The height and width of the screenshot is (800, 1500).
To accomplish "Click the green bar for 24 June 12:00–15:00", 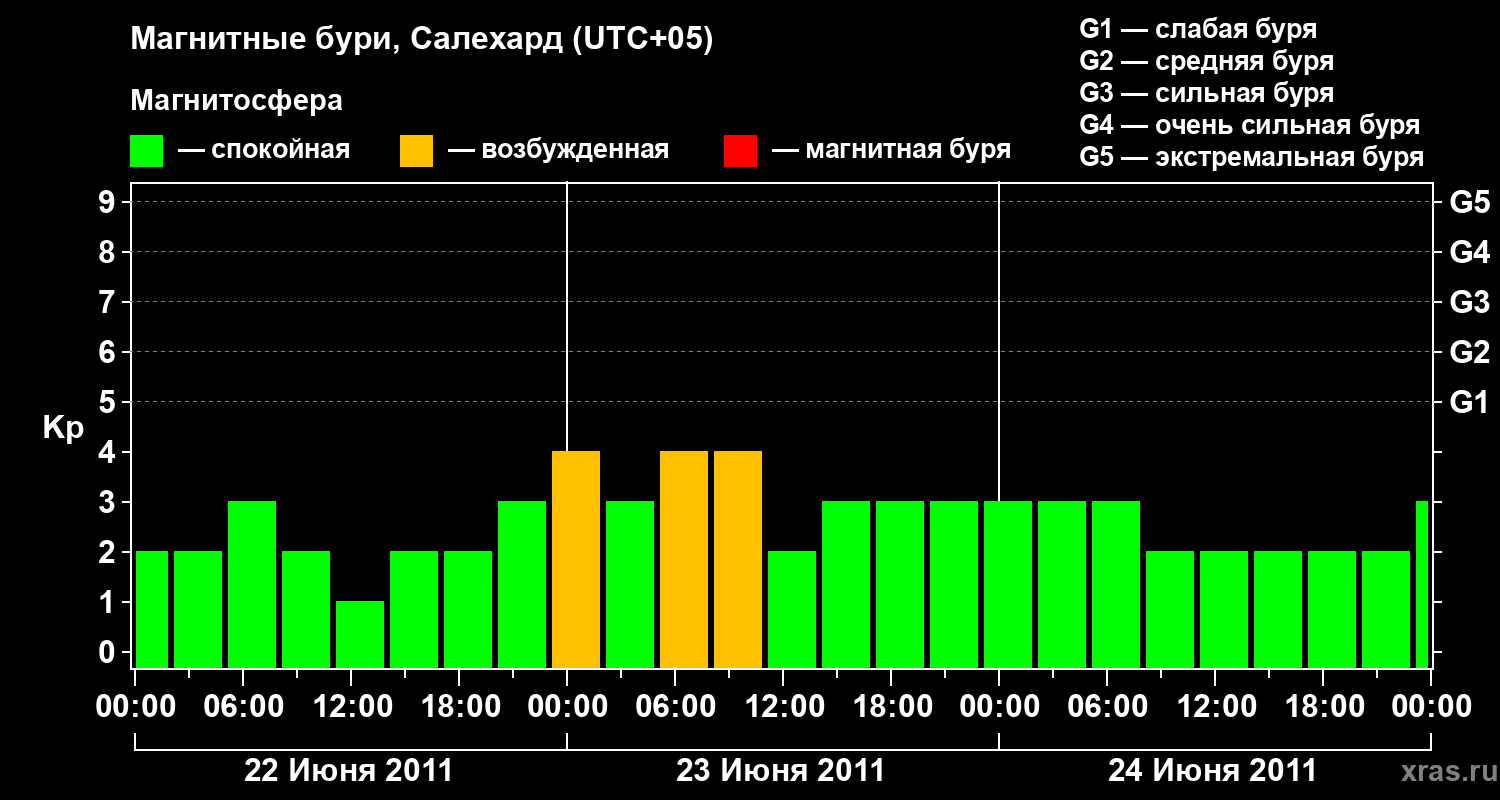I will click(x=1224, y=609).
